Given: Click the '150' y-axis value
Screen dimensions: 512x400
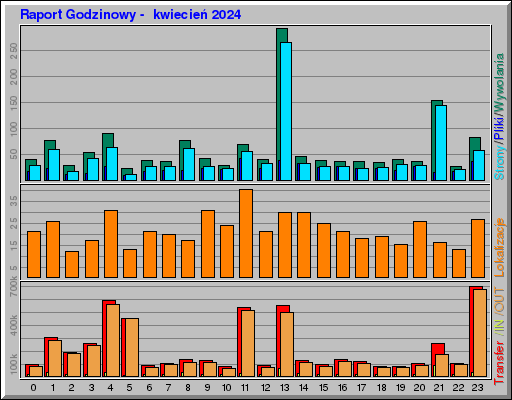Looking at the screenshot, I should 14,104.
